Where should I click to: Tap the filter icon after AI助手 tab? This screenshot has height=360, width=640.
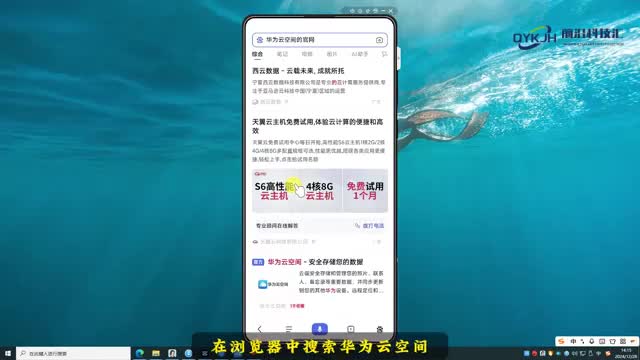[384, 54]
